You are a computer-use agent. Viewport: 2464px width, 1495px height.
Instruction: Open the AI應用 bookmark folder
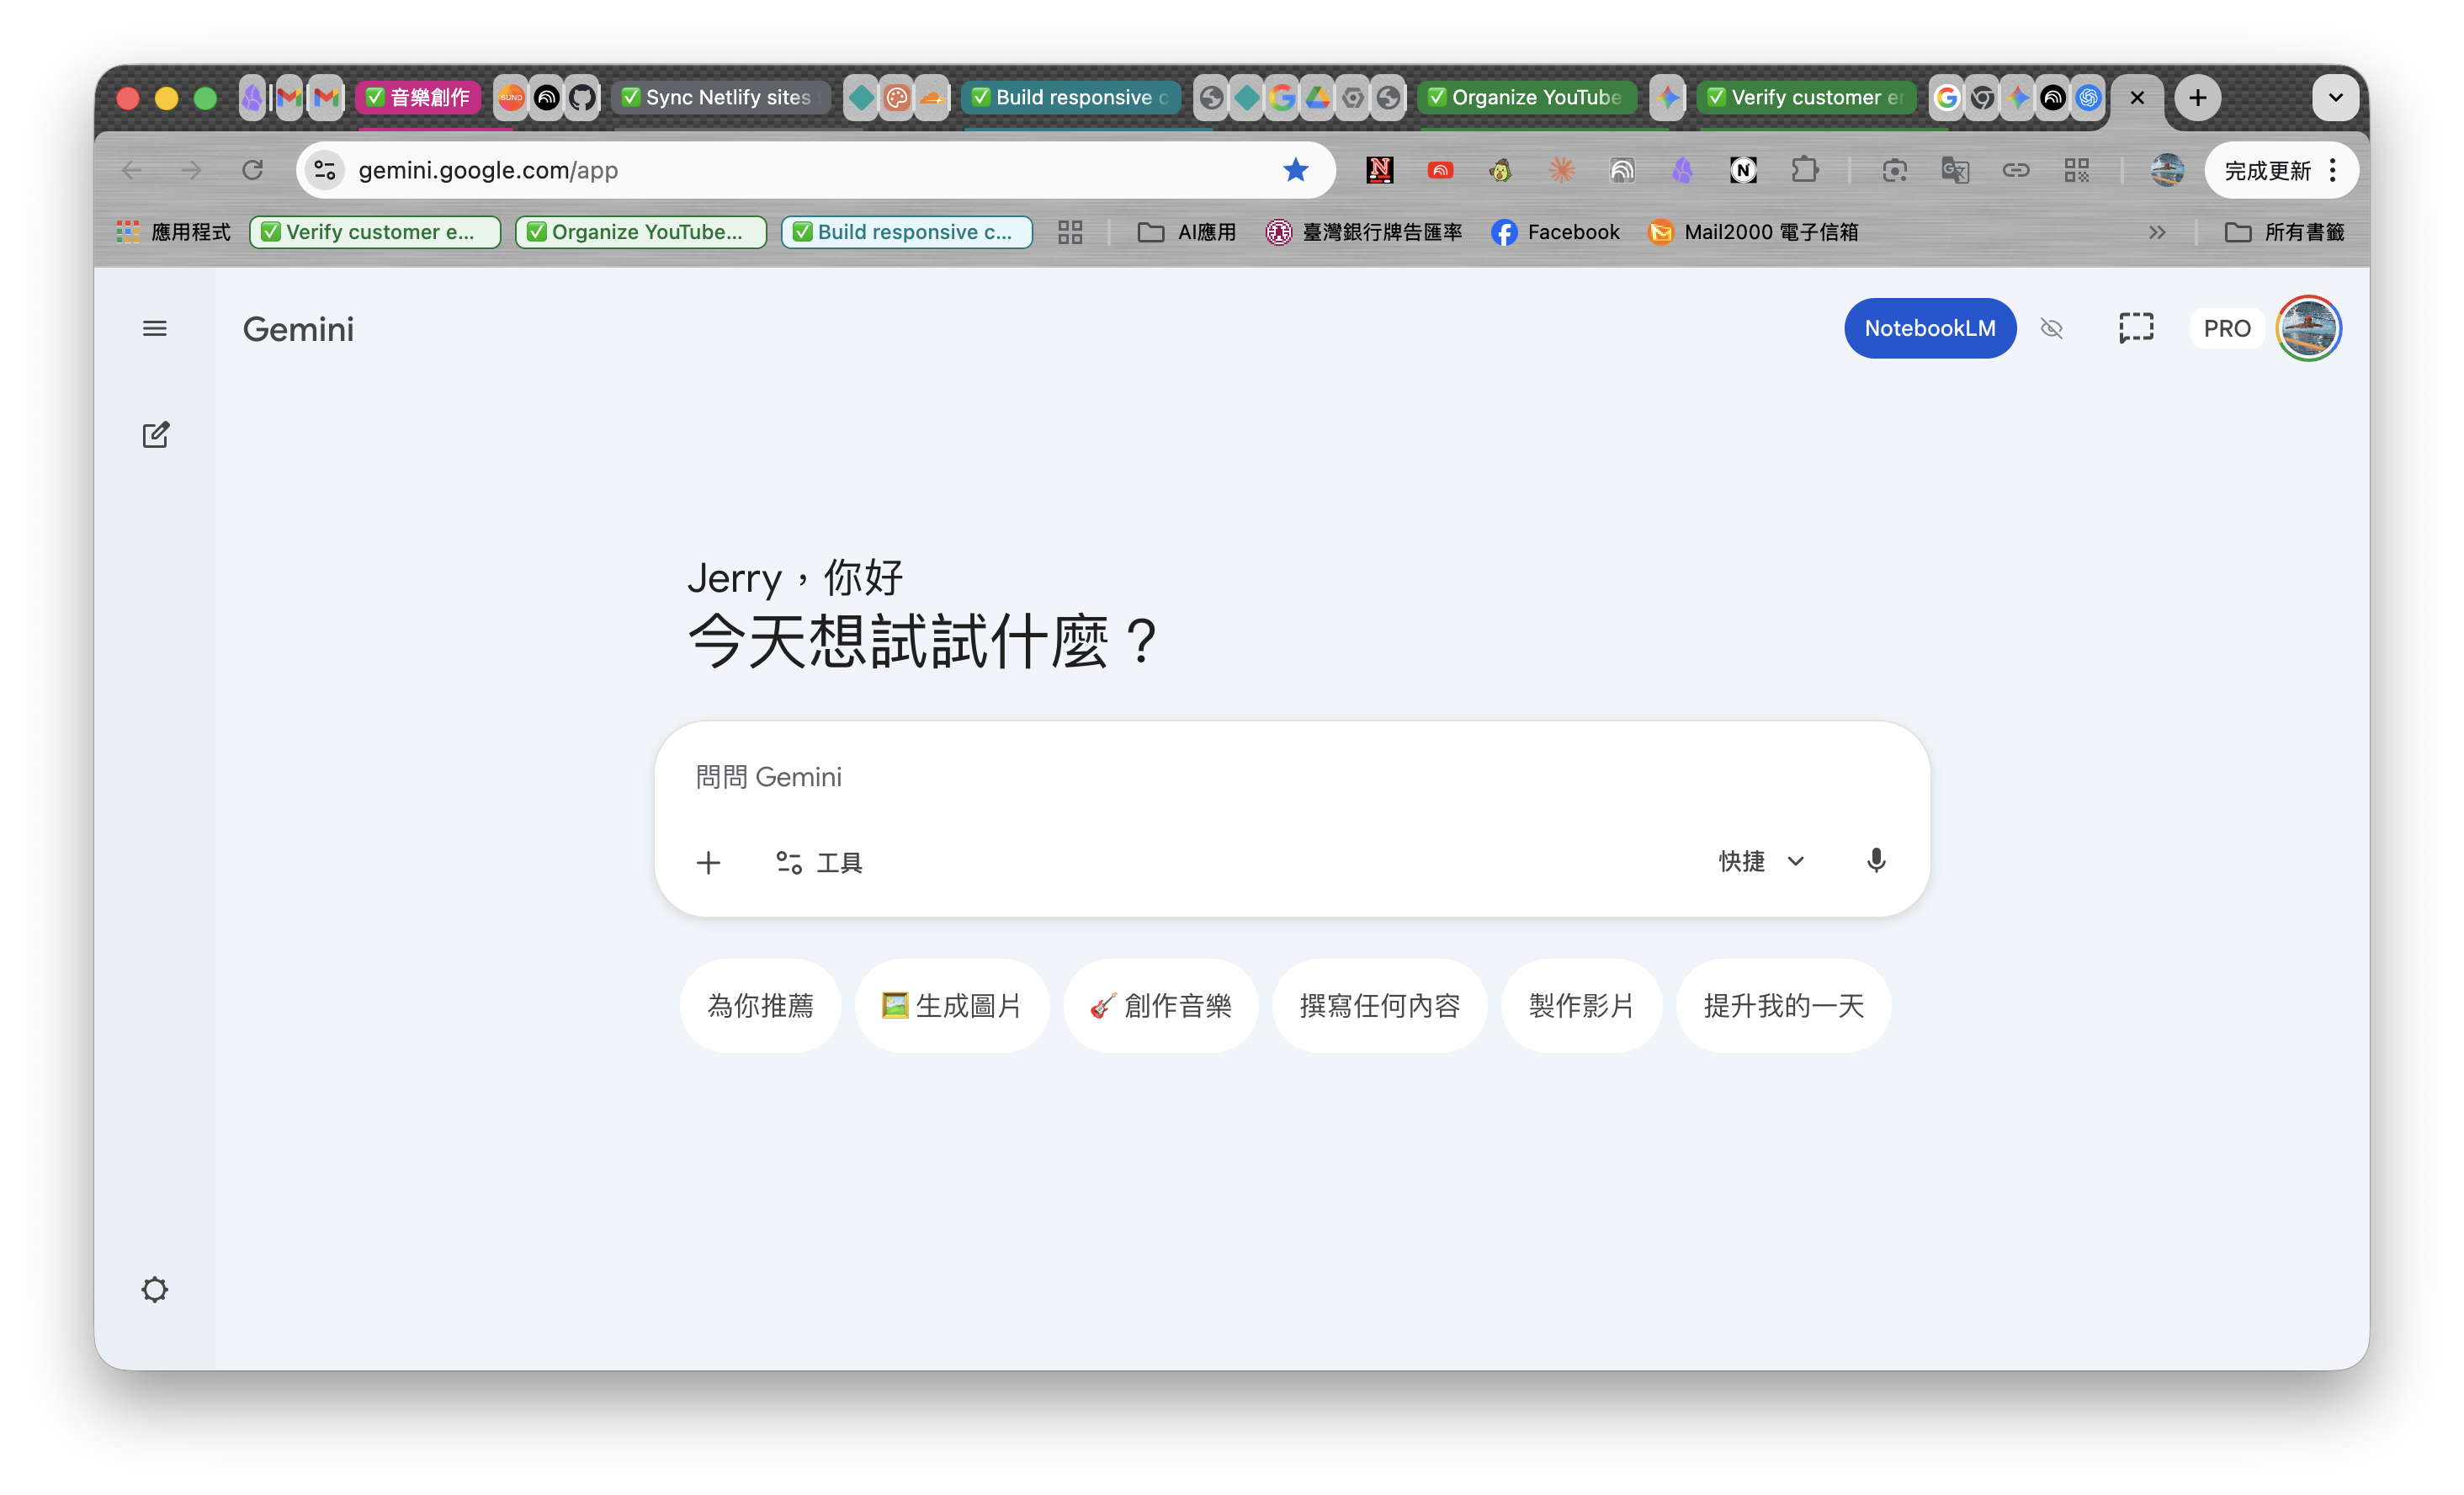(x=1187, y=232)
